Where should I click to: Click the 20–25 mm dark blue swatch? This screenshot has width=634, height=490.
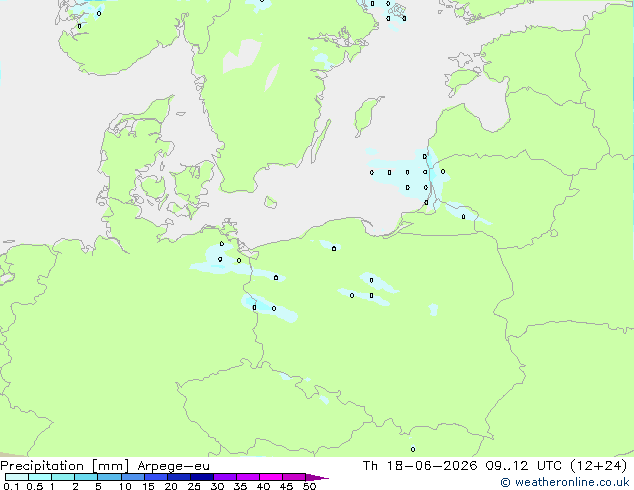coord(178,477)
